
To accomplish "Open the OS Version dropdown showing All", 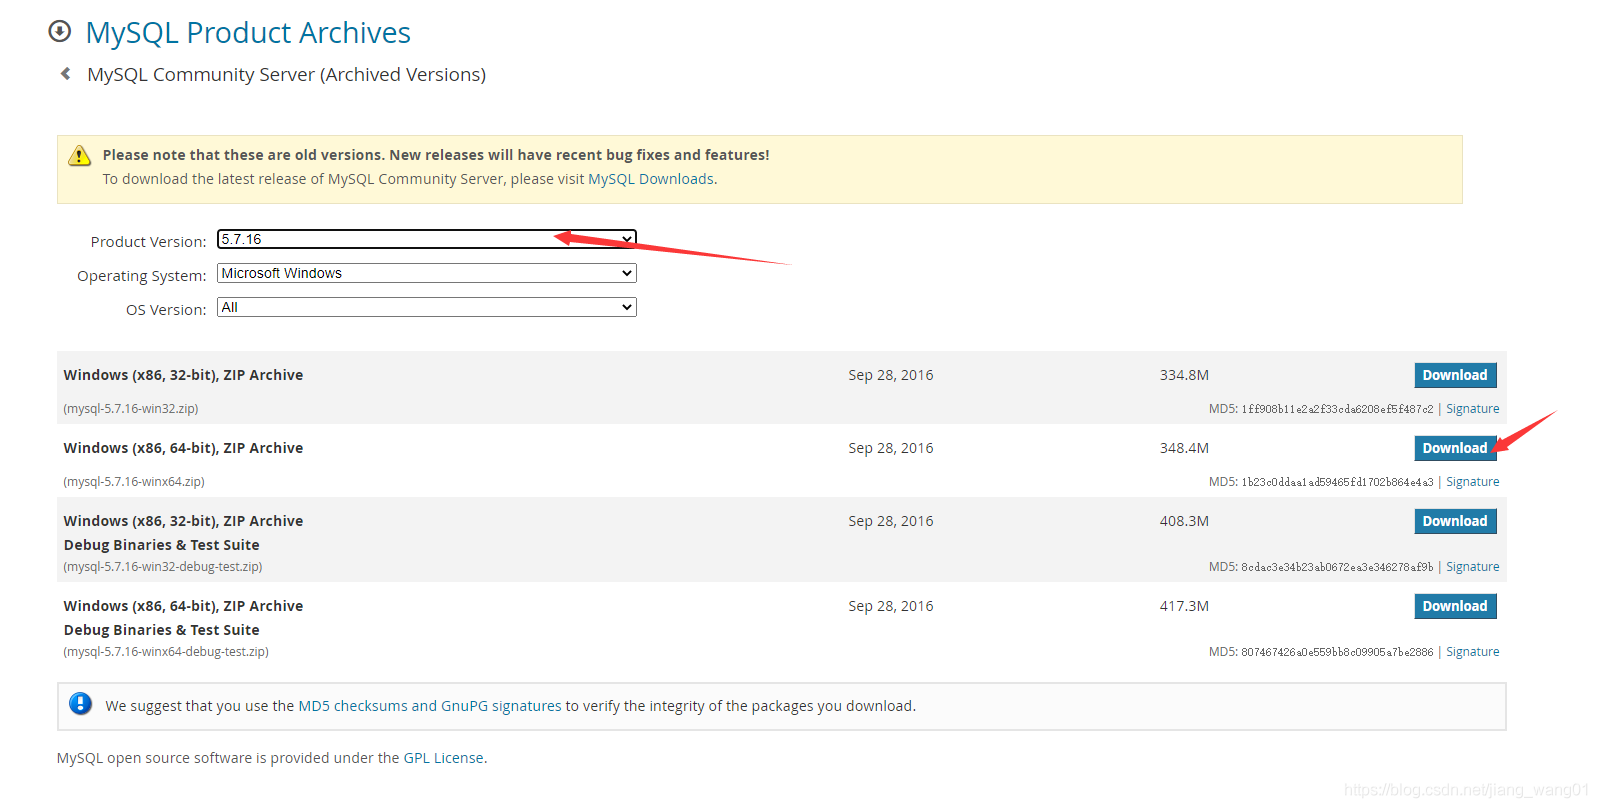I will click(427, 307).
